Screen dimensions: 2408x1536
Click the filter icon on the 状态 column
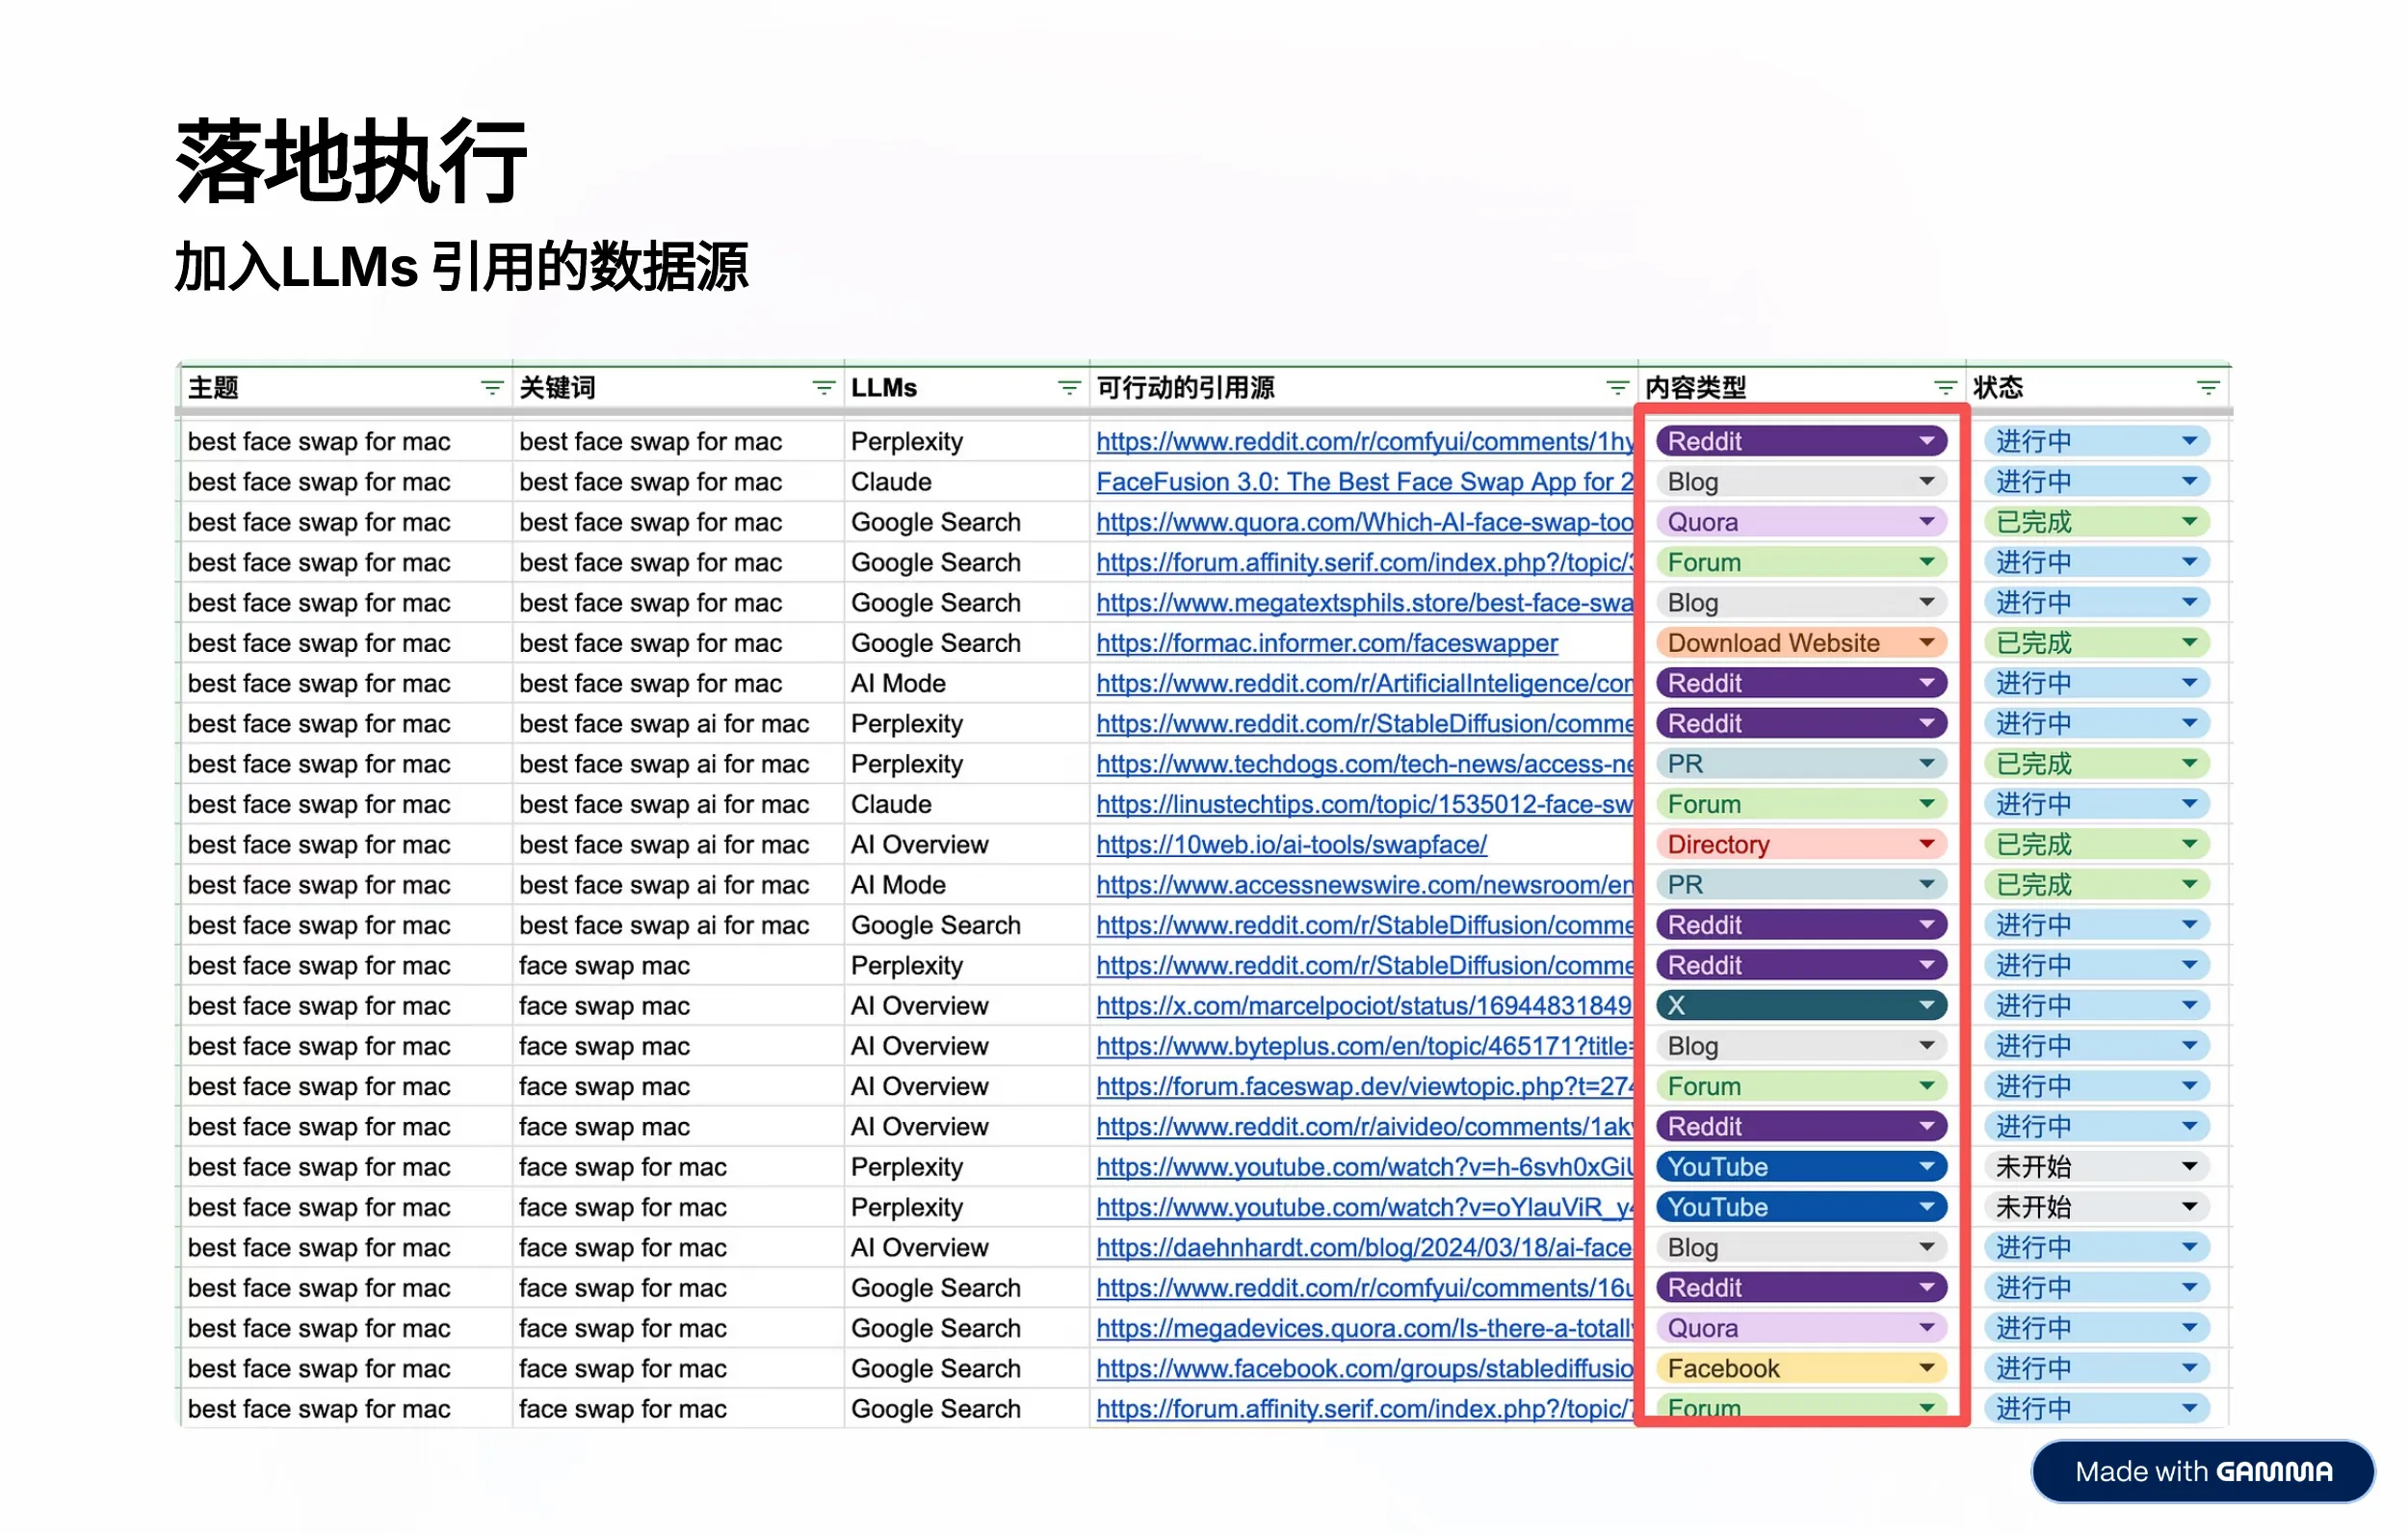click(x=2210, y=387)
